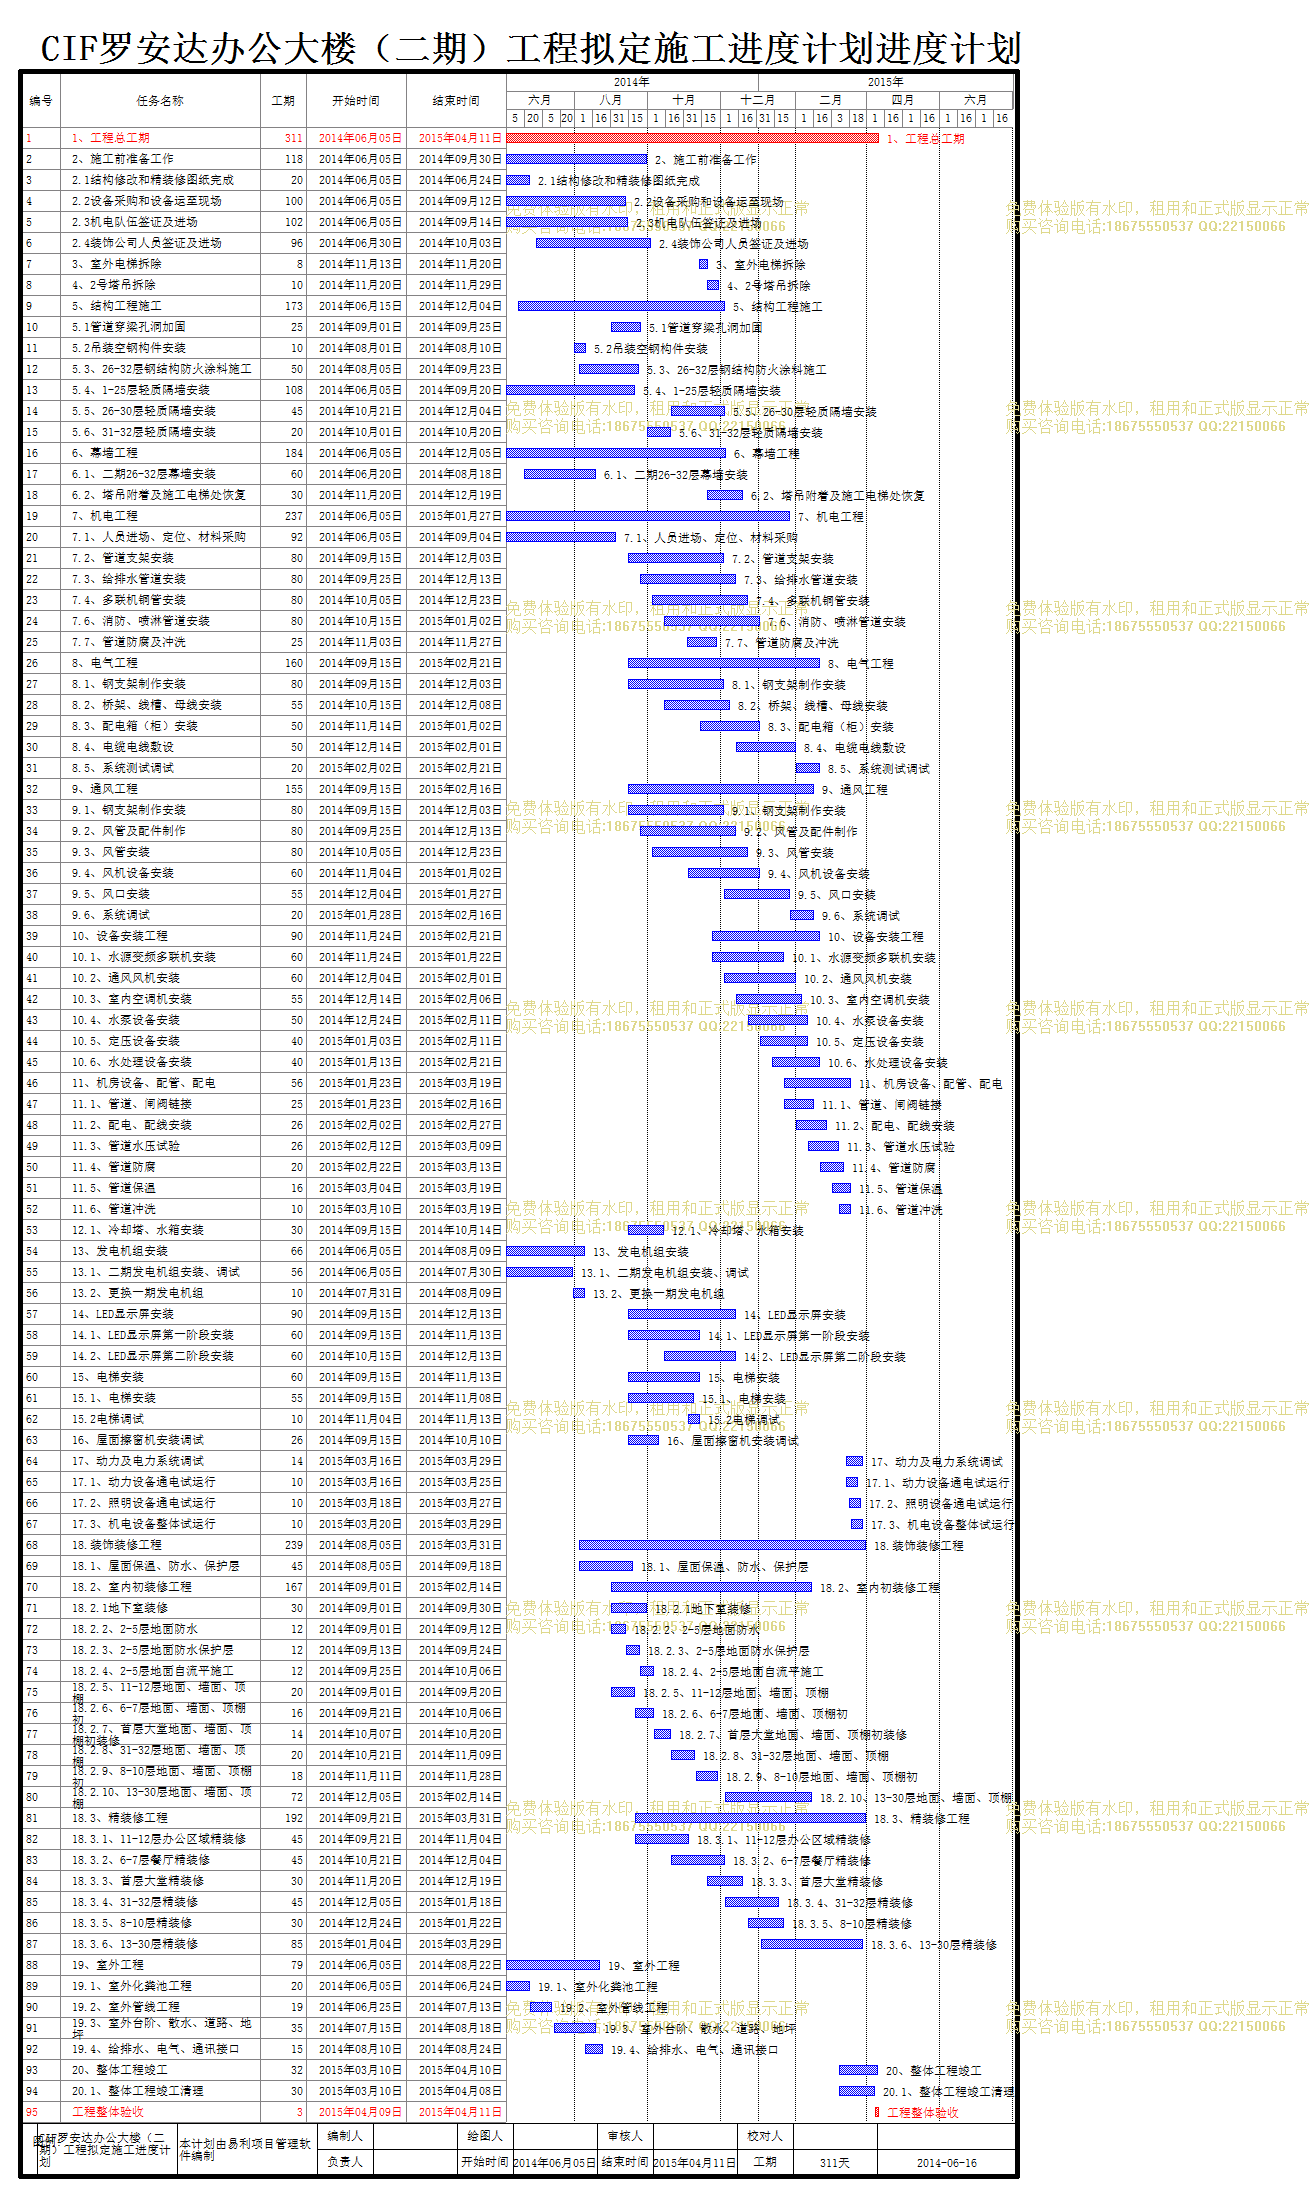Click task name cell 18.2、室内初装修工程
Viewport: 1309px width, 2205px height.
point(160,1587)
